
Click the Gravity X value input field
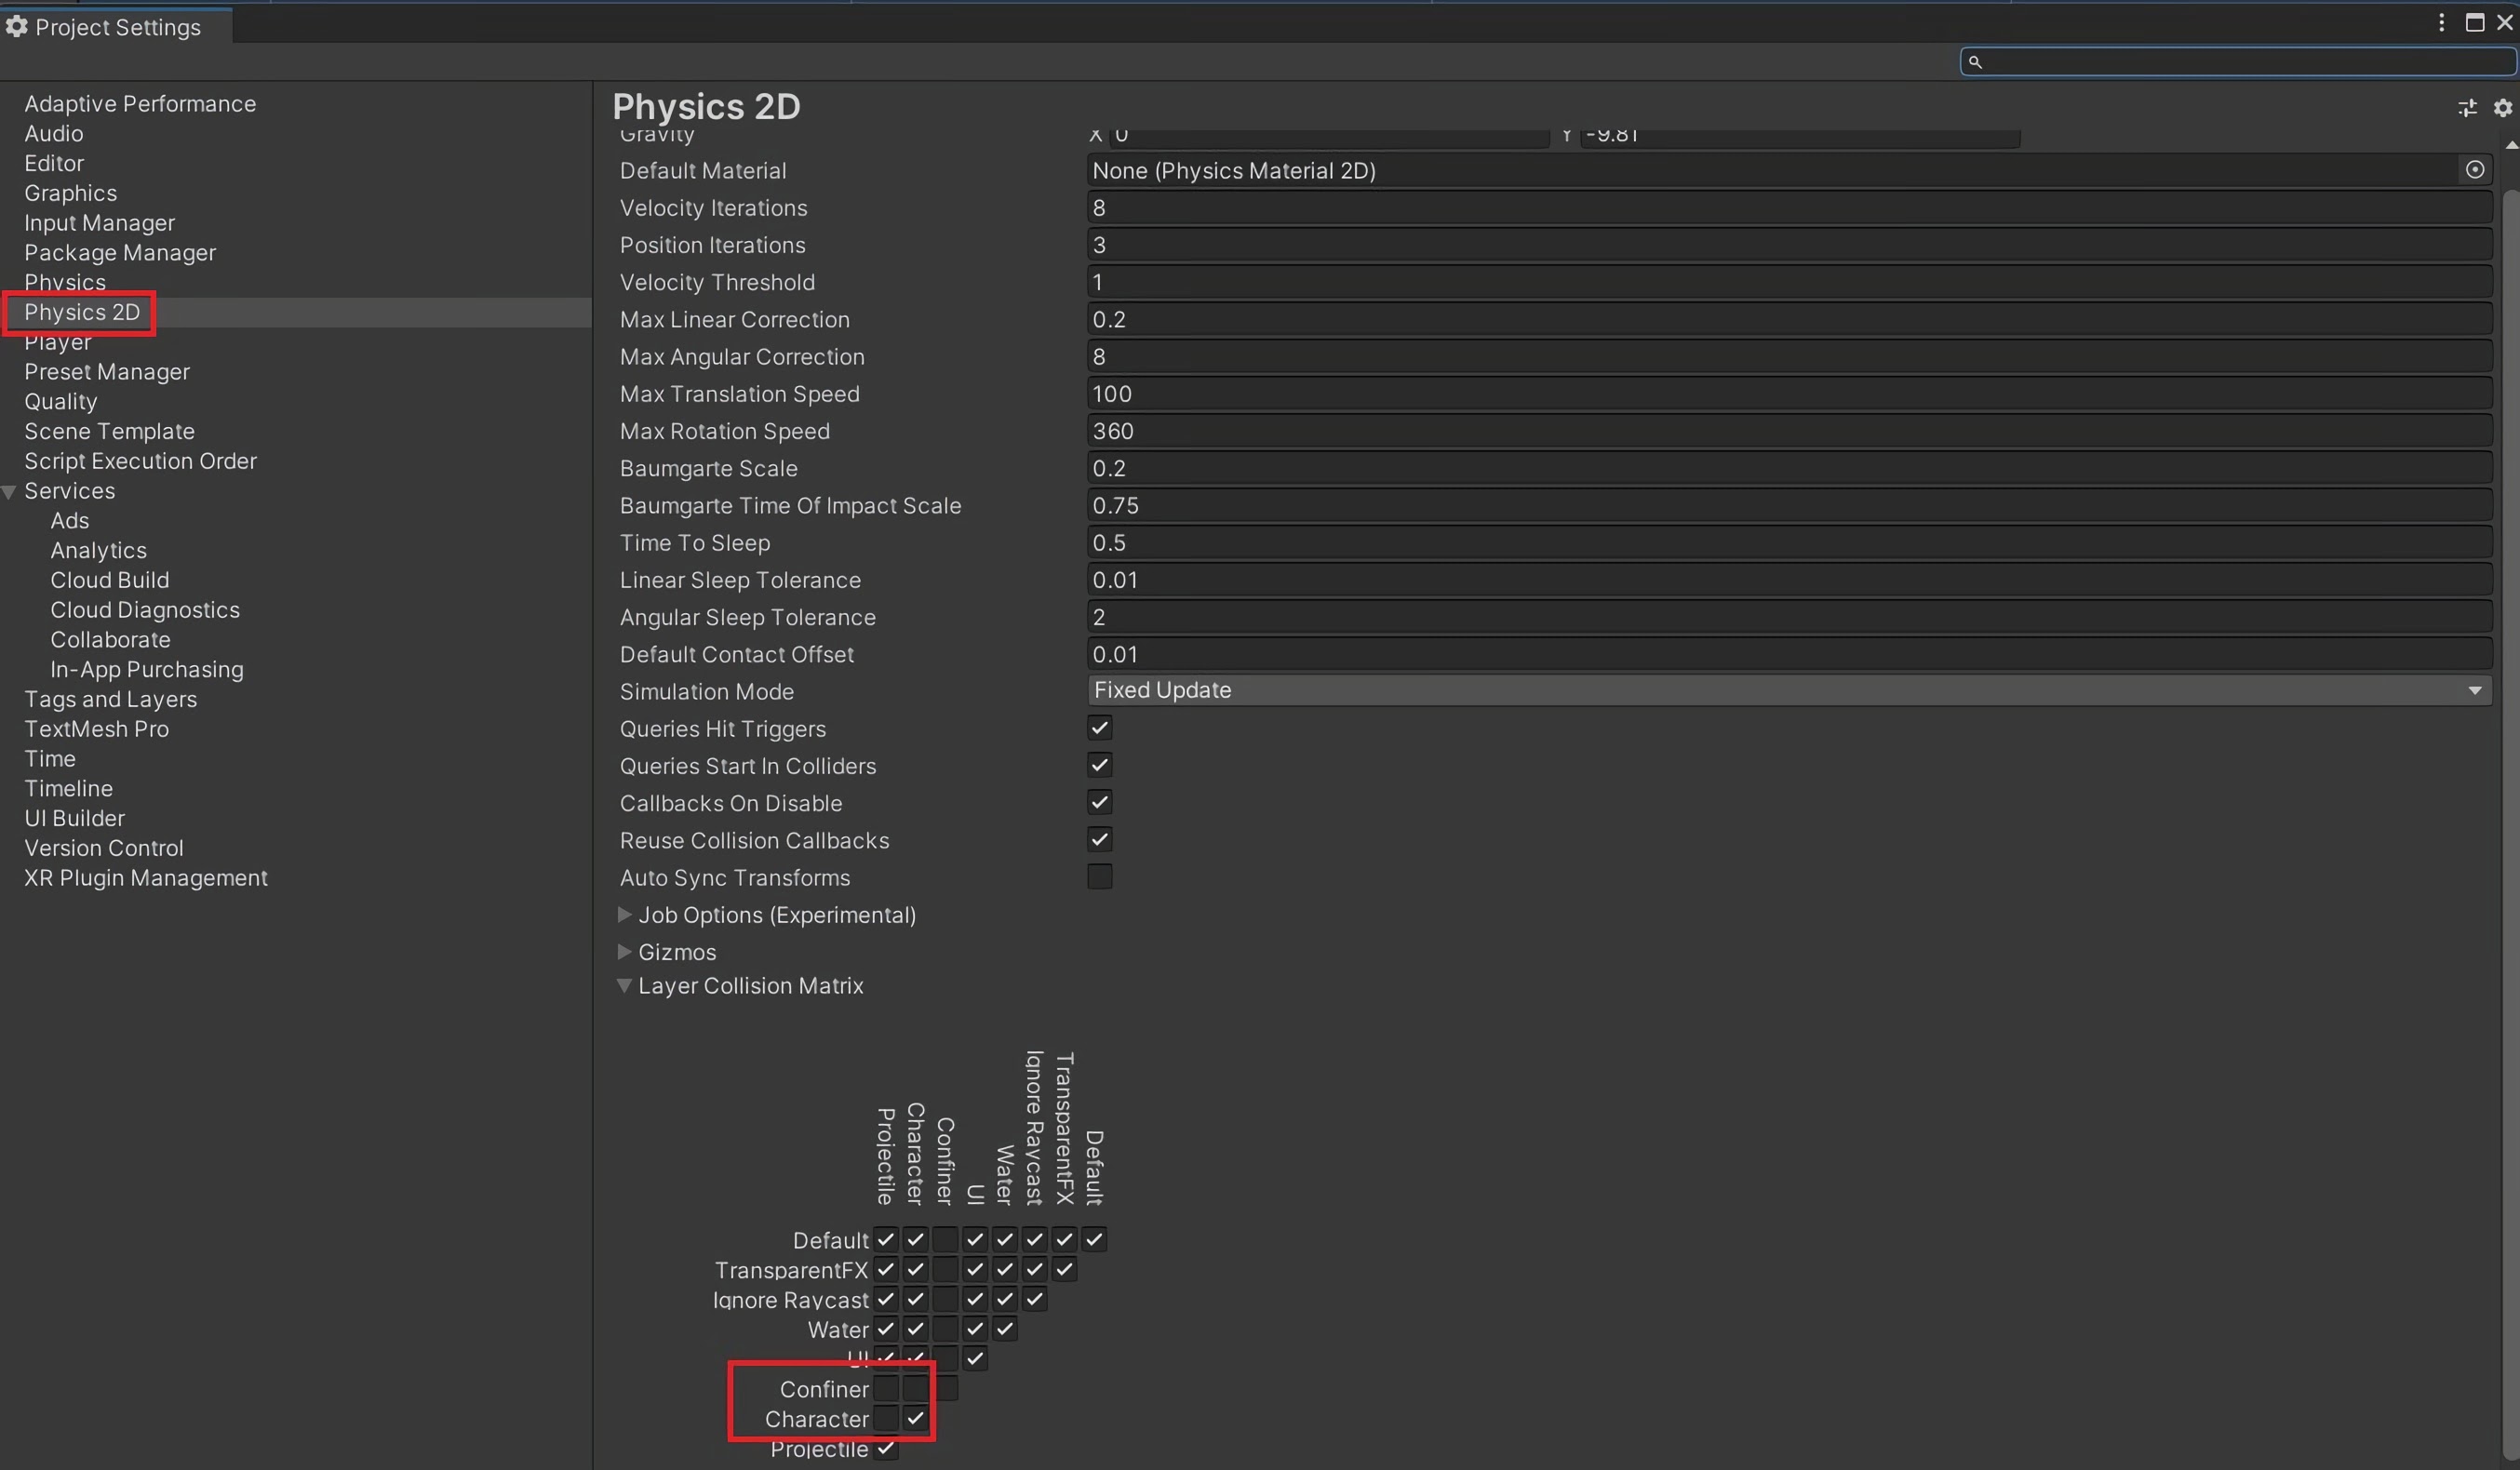[1330, 133]
